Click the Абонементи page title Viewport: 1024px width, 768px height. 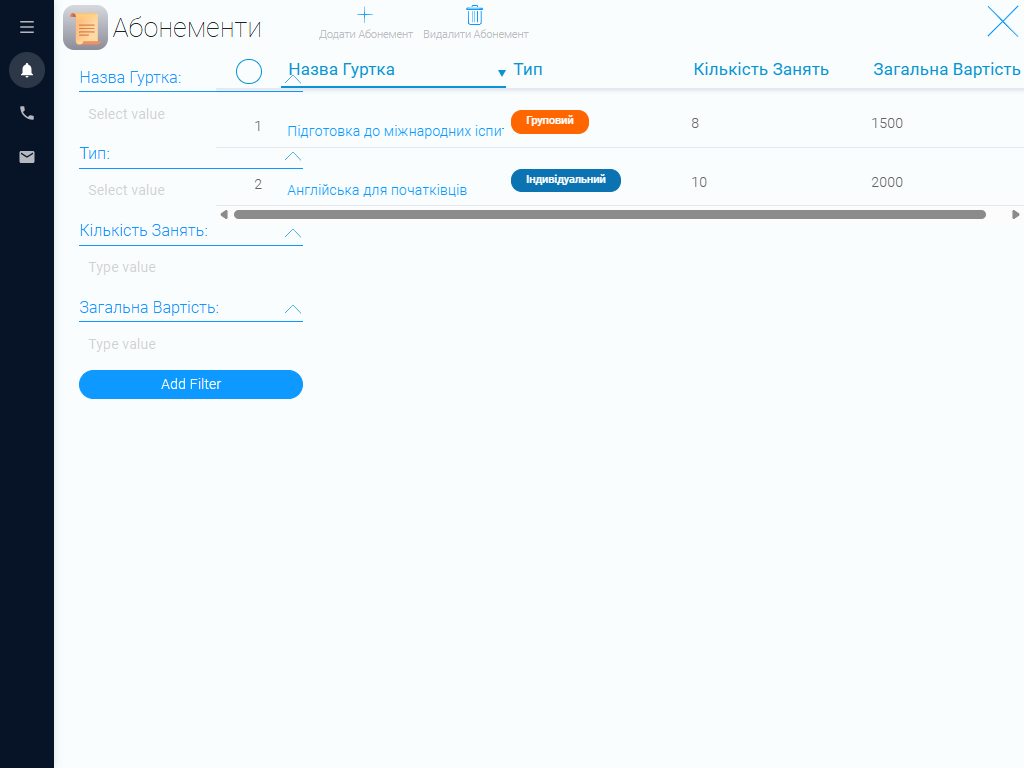click(187, 27)
